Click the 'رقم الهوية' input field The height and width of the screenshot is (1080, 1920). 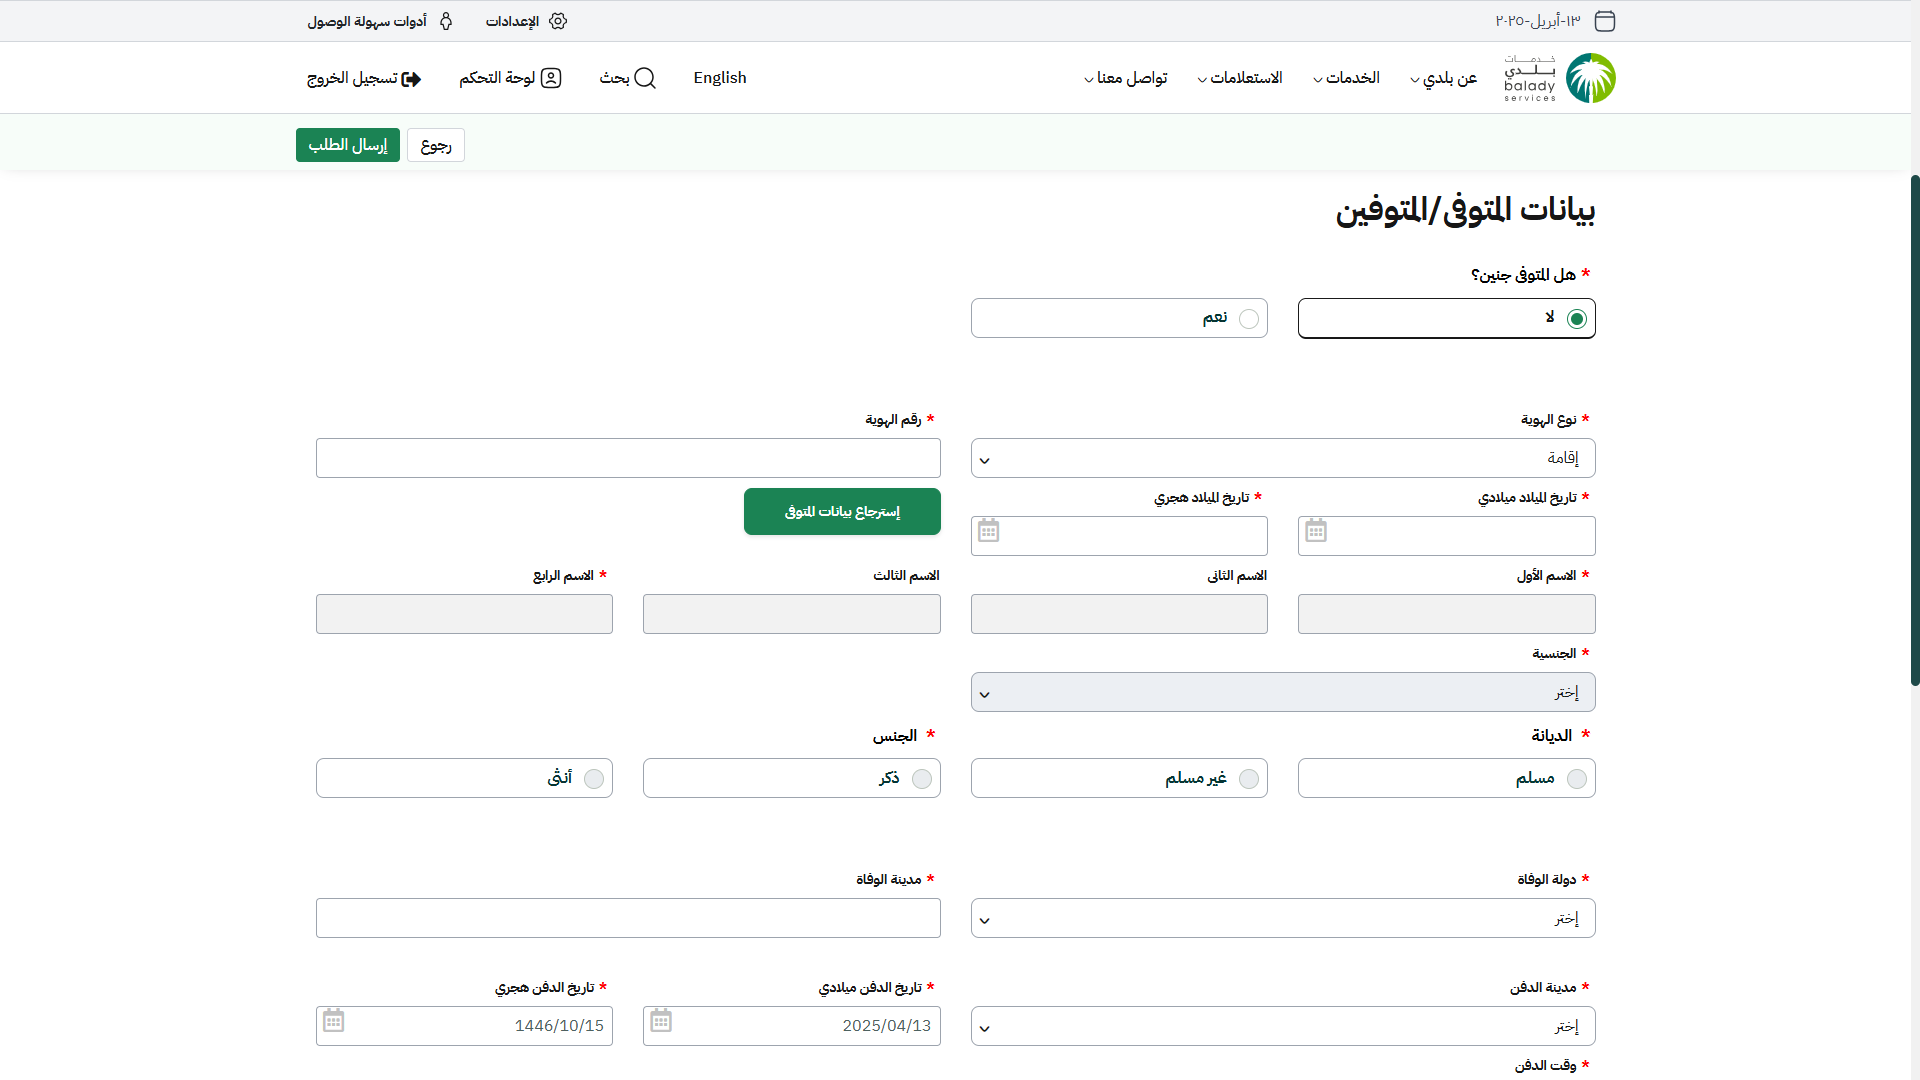628,459
